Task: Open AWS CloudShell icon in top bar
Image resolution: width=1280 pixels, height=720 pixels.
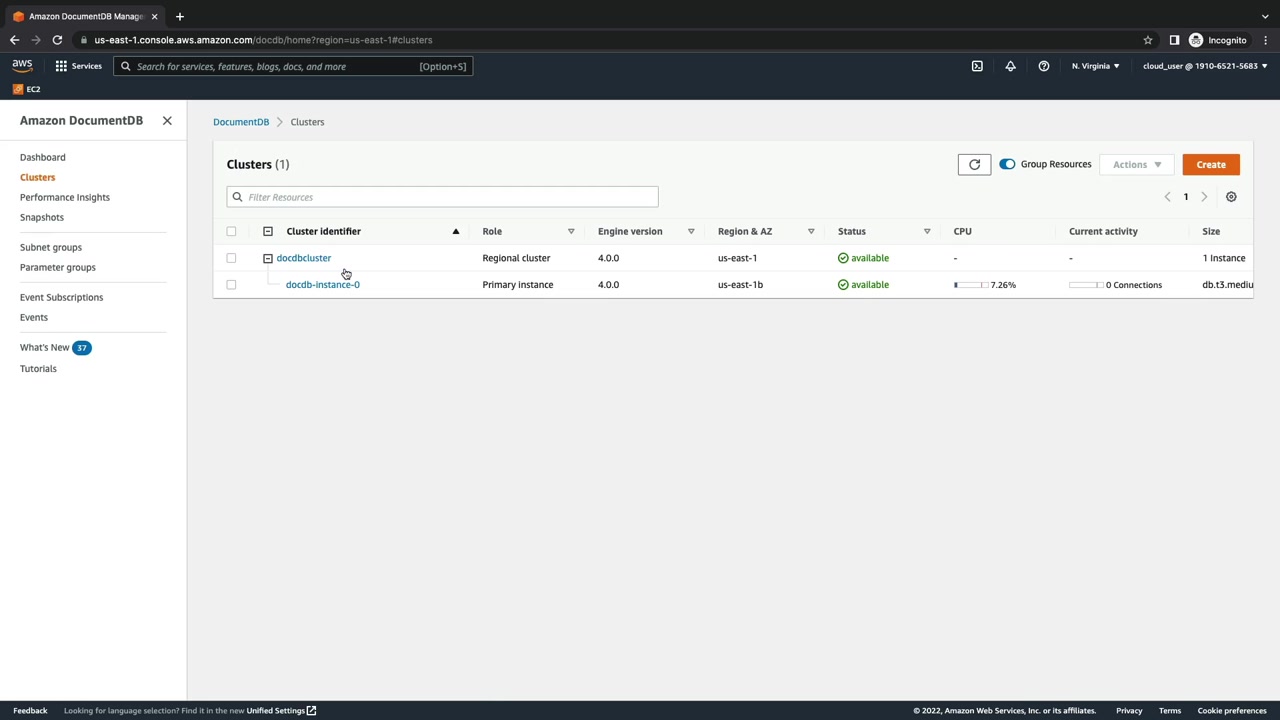Action: coord(977,66)
